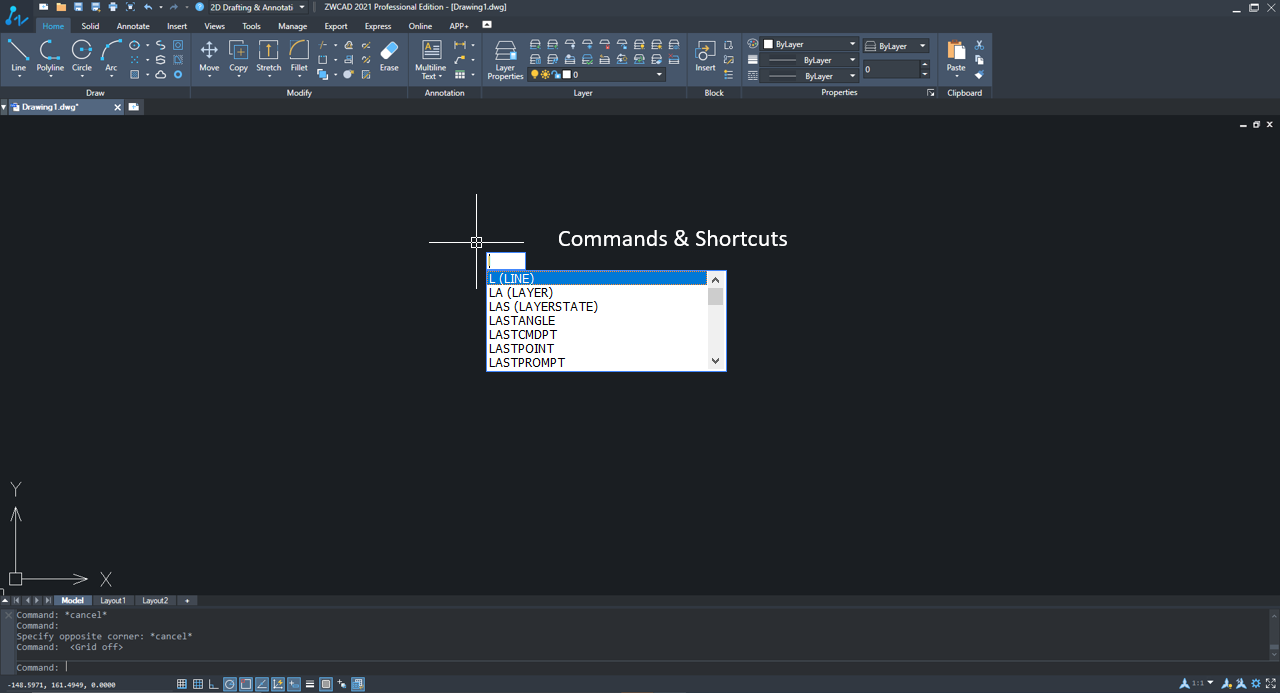The height and width of the screenshot is (693, 1280).
Task: Switch to the Annotate ribbon tab
Action: tap(133, 26)
